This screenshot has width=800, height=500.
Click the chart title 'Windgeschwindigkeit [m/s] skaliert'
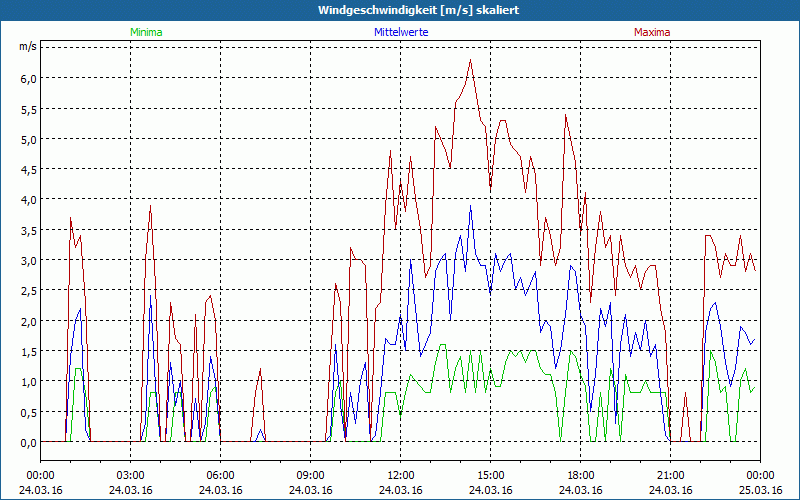(x=418, y=10)
